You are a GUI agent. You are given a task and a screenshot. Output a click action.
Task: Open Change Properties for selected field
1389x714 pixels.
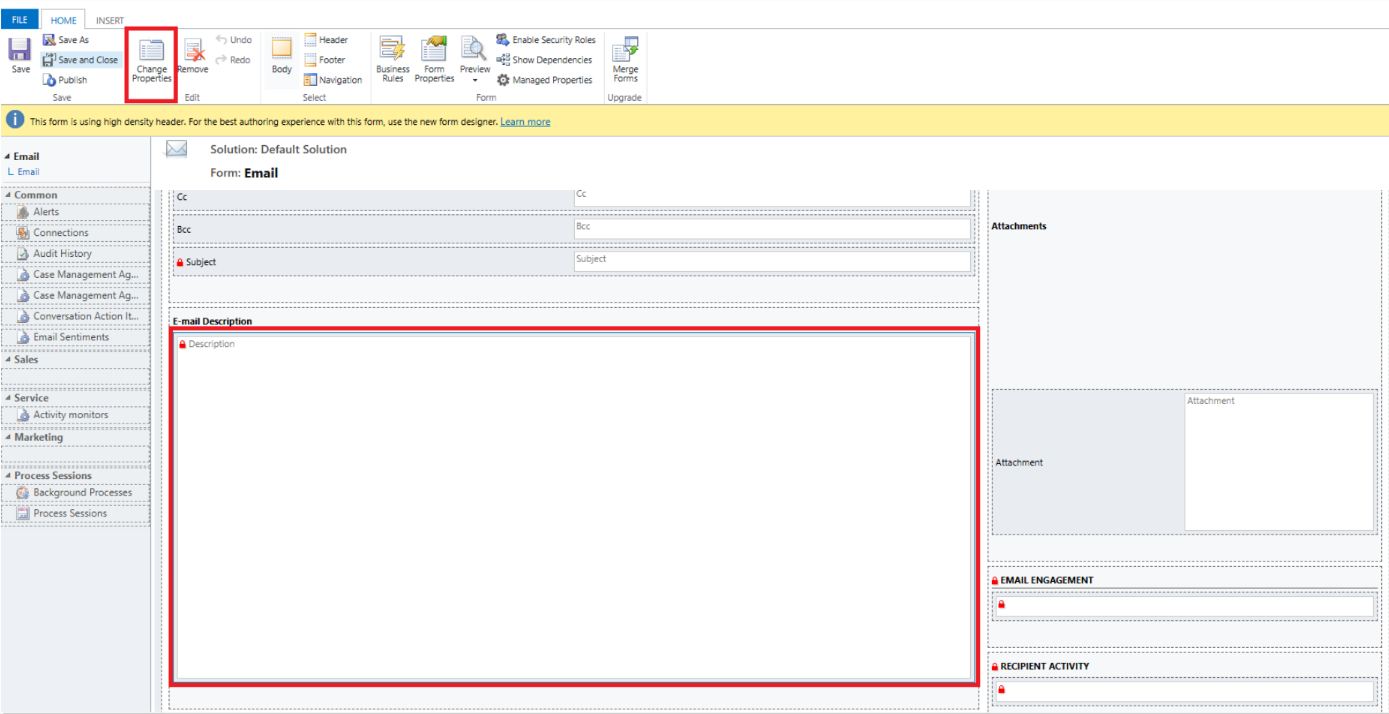(152, 61)
